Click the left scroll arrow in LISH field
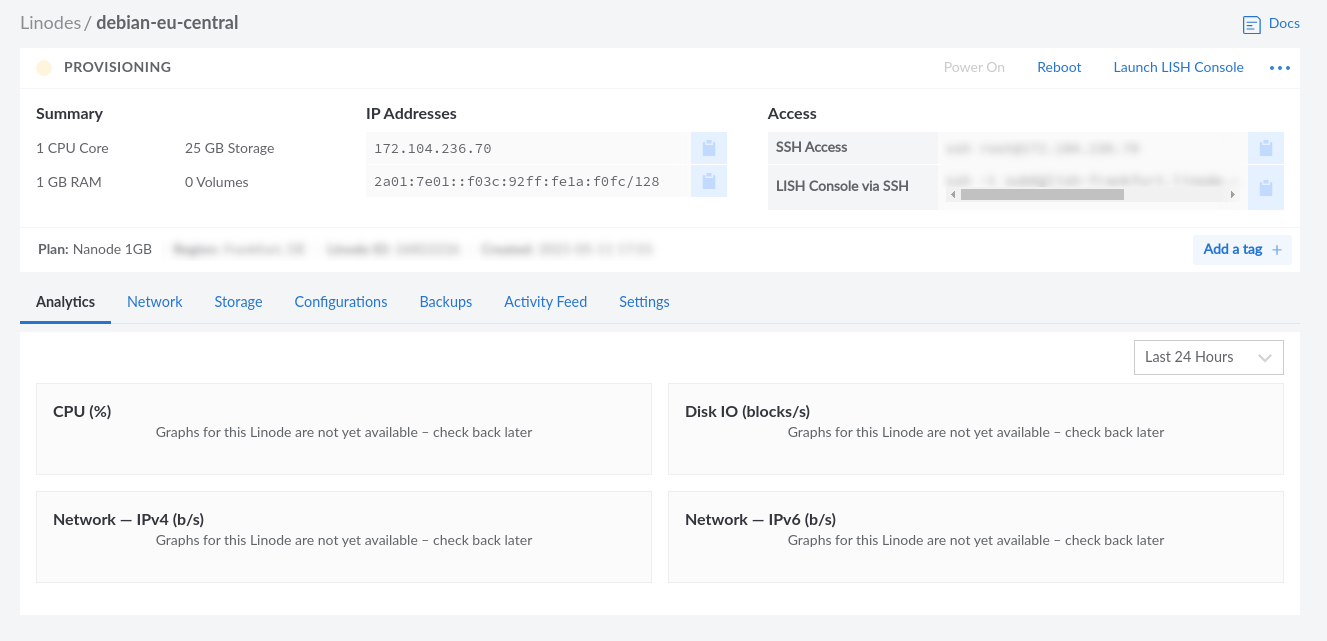This screenshot has height=641, width=1327. coord(952,195)
